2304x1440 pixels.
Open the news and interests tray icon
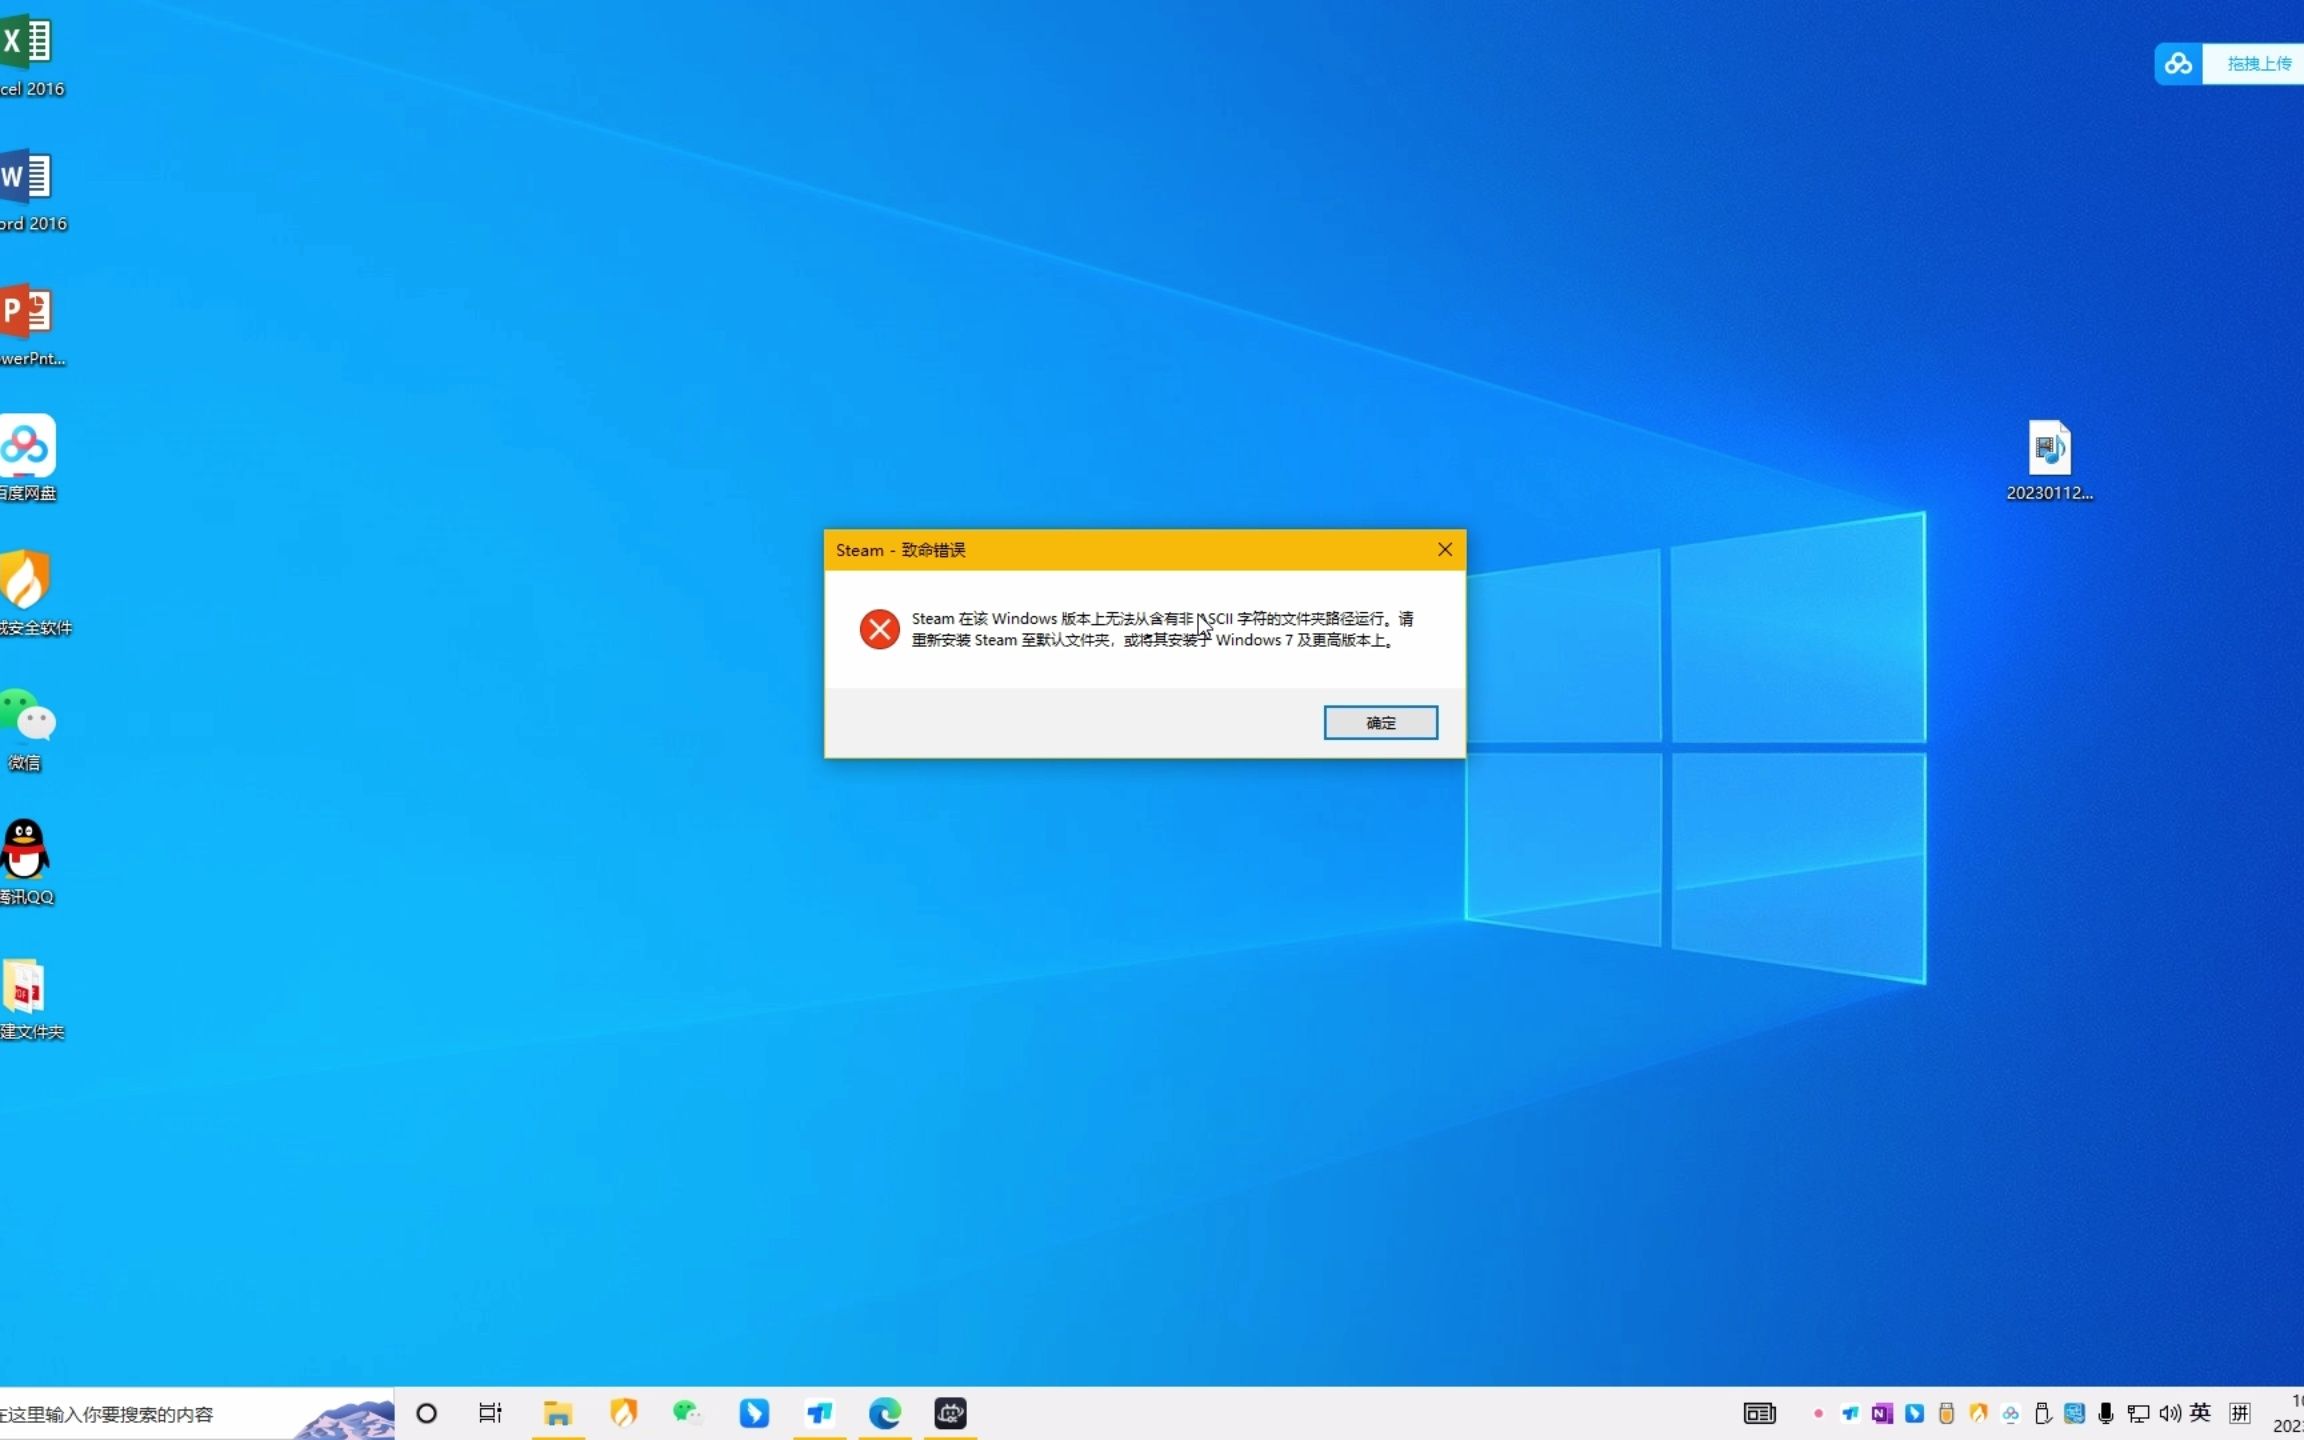(x=1759, y=1413)
